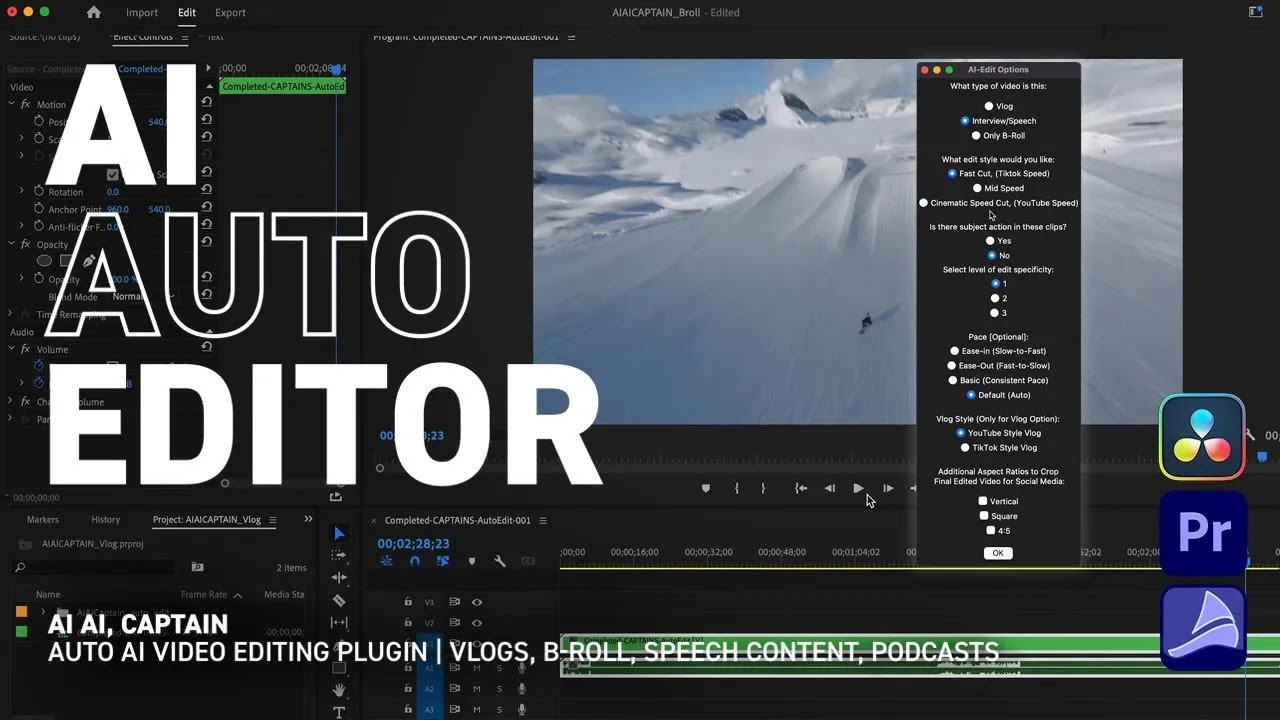Show hidden project panel tabs via double chevron
The width and height of the screenshot is (1280, 720).
pyautogui.click(x=308, y=519)
